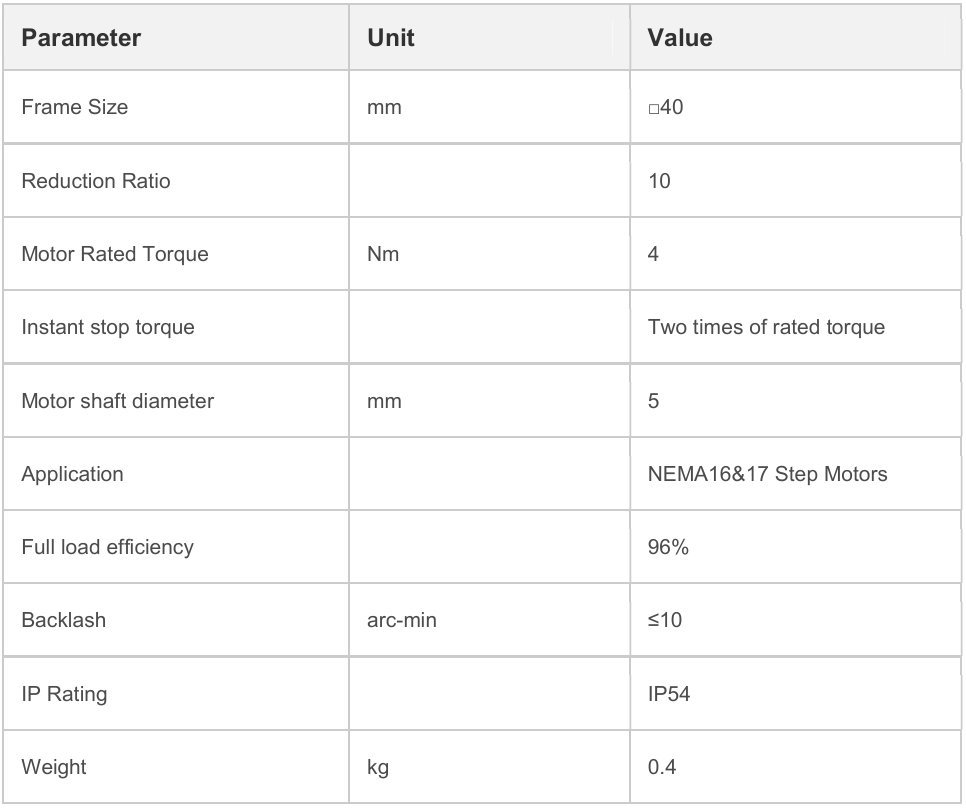
Task: Click the Application row label
Action: tap(72, 474)
